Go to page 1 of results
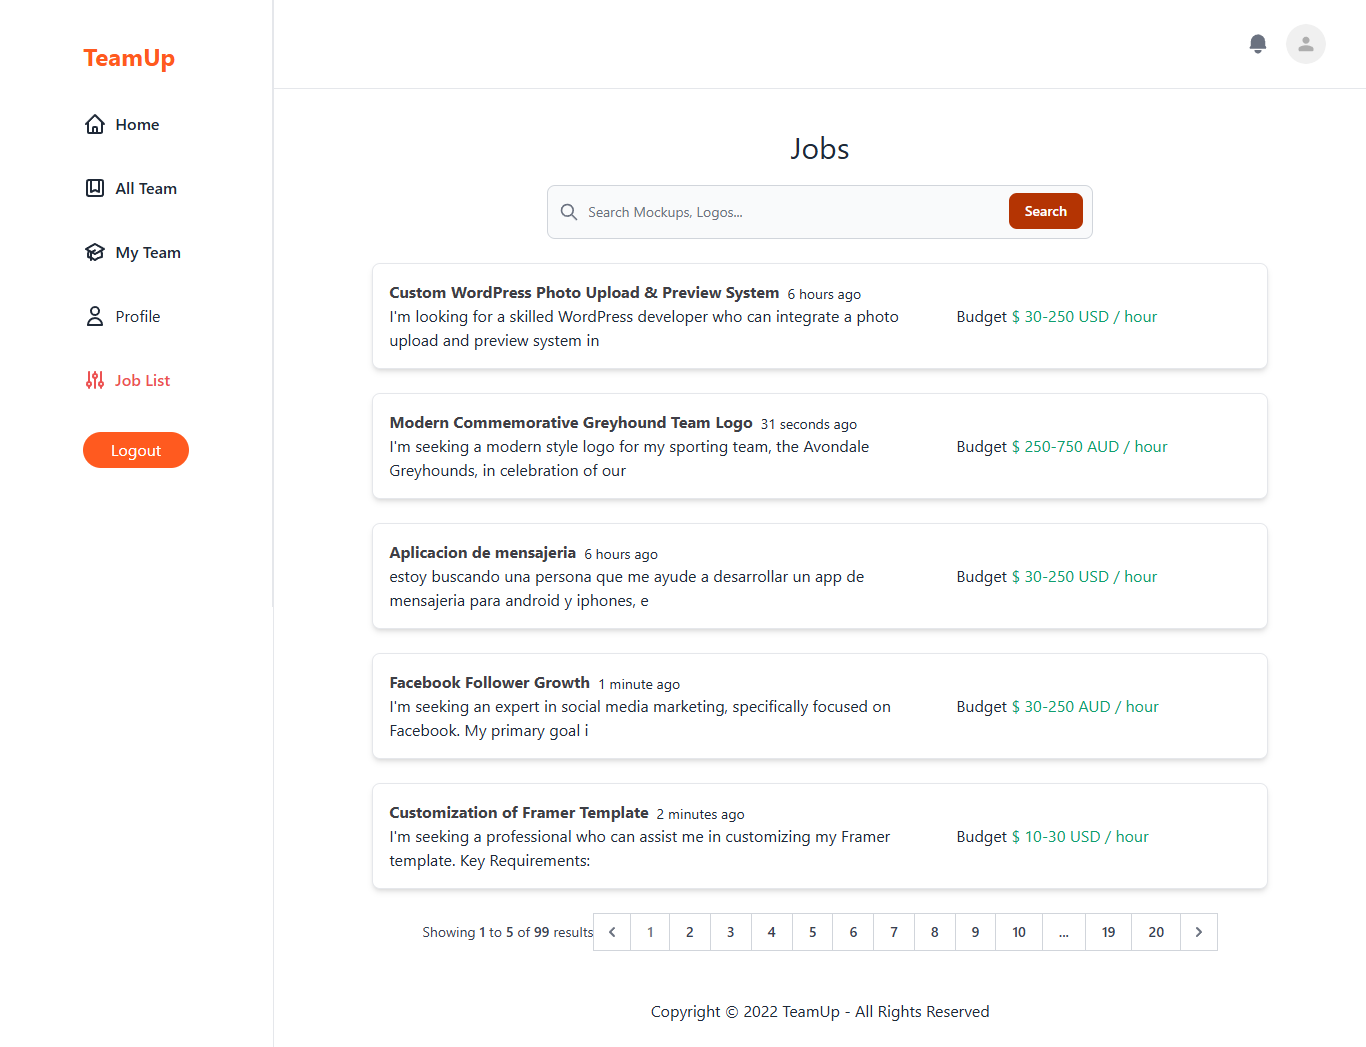This screenshot has height=1047, width=1366. [x=650, y=932]
